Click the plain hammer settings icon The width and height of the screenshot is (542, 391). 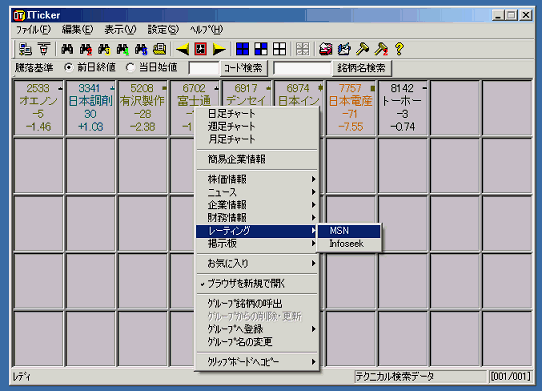[362, 49]
